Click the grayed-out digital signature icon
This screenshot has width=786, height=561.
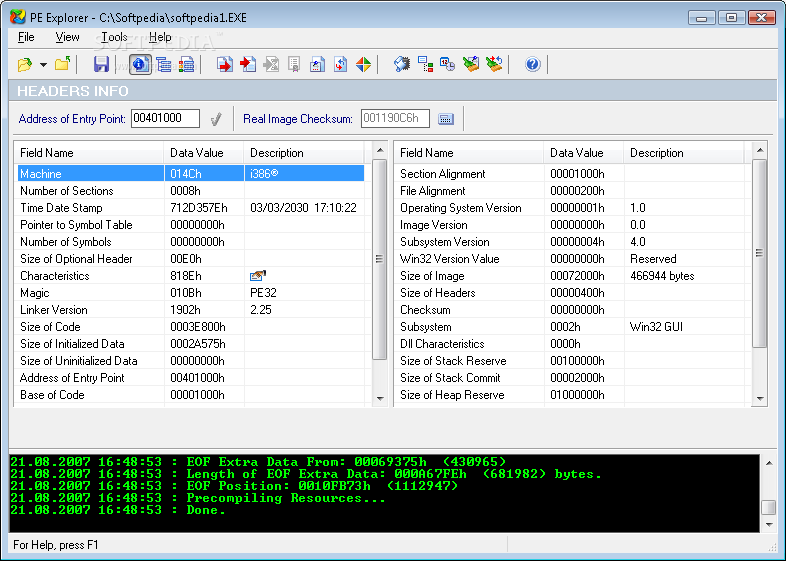(294, 64)
